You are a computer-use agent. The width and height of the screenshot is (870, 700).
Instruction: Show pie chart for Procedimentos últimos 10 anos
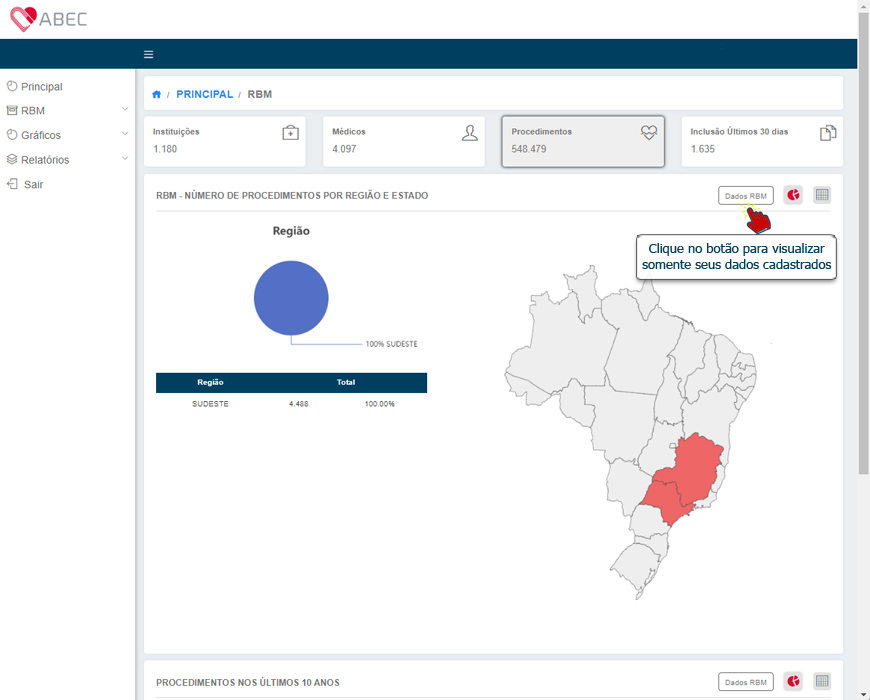(793, 681)
